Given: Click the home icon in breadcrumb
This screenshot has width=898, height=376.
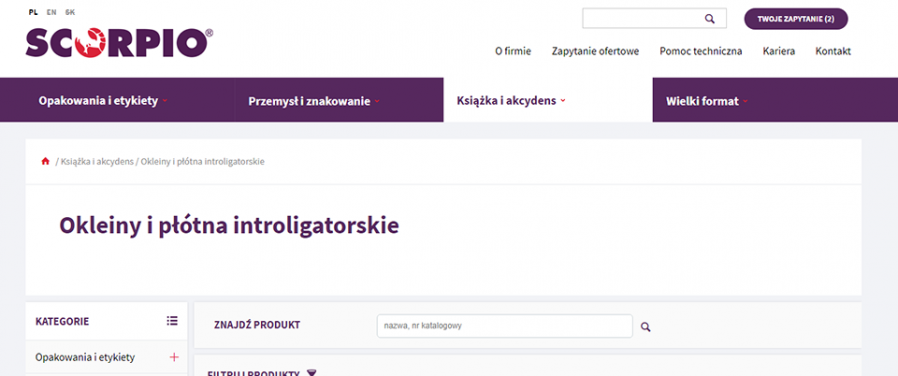Looking at the screenshot, I should coord(45,161).
